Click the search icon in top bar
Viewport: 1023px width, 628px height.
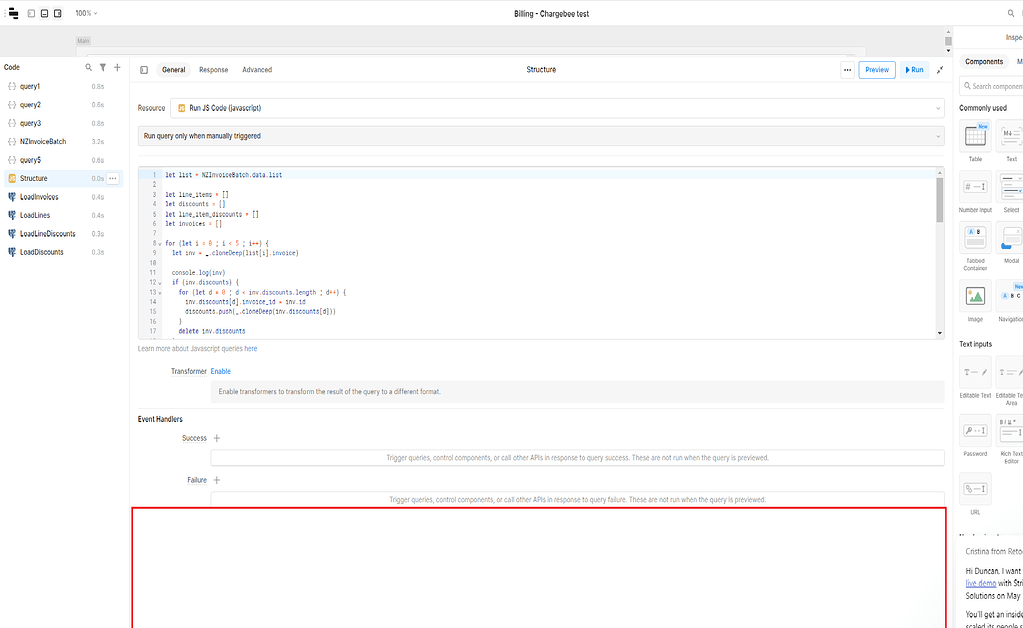(x=1011, y=13)
